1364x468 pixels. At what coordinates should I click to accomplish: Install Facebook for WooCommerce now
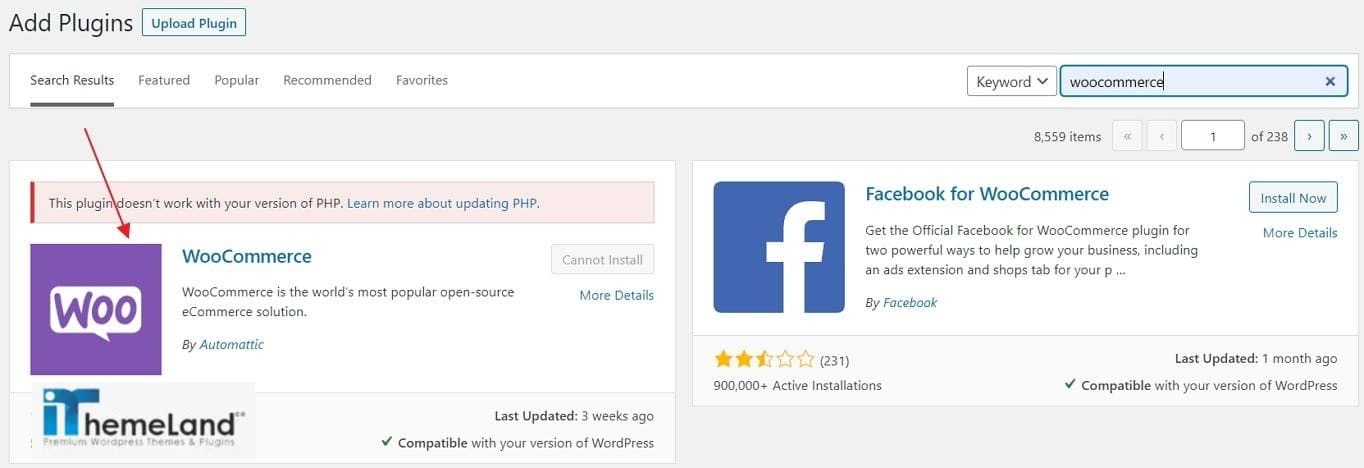click(1293, 198)
